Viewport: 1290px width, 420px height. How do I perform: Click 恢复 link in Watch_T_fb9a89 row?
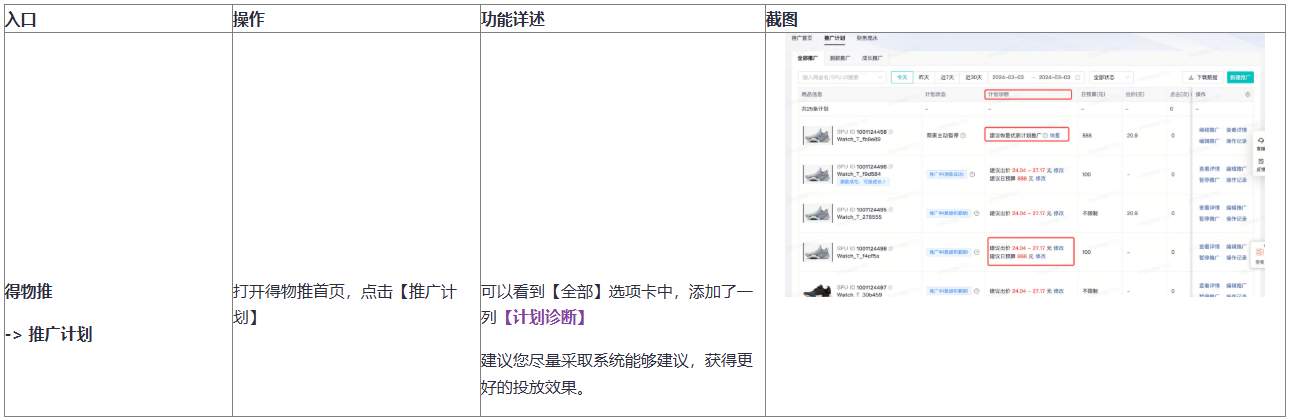click(1055, 135)
